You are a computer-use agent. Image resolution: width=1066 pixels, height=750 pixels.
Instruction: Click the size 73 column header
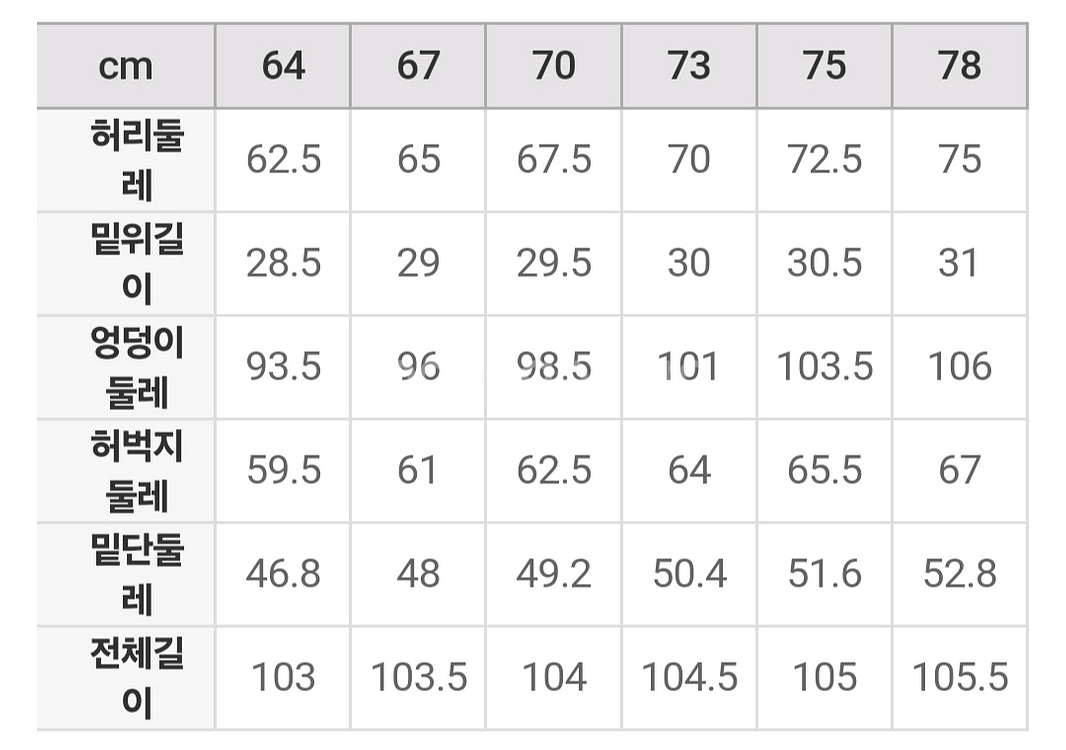point(689,66)
